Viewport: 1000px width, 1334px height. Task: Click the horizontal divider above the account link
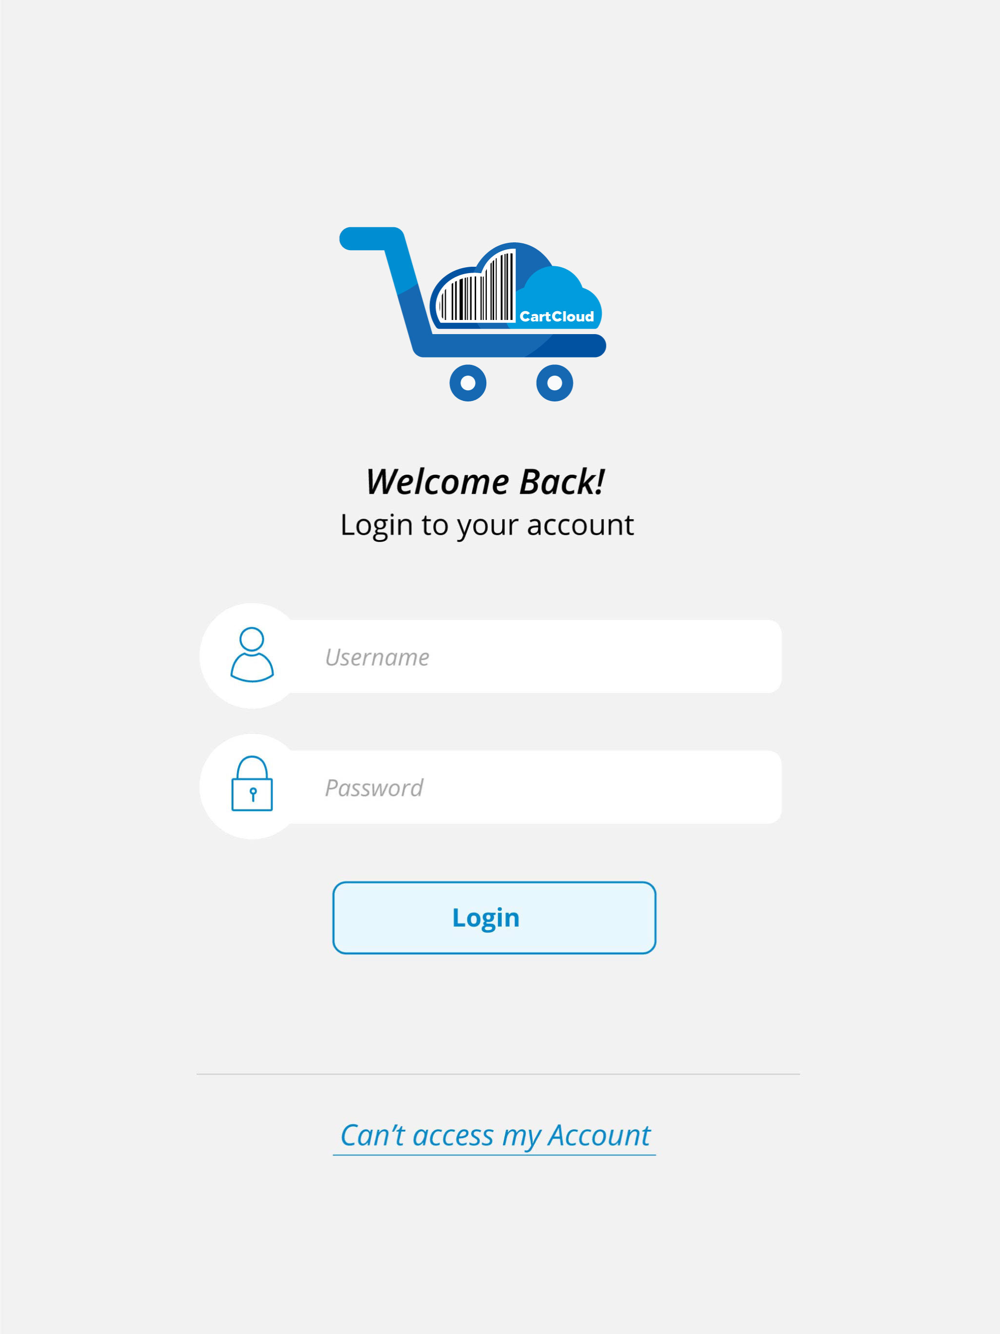tap(498, 1074)
